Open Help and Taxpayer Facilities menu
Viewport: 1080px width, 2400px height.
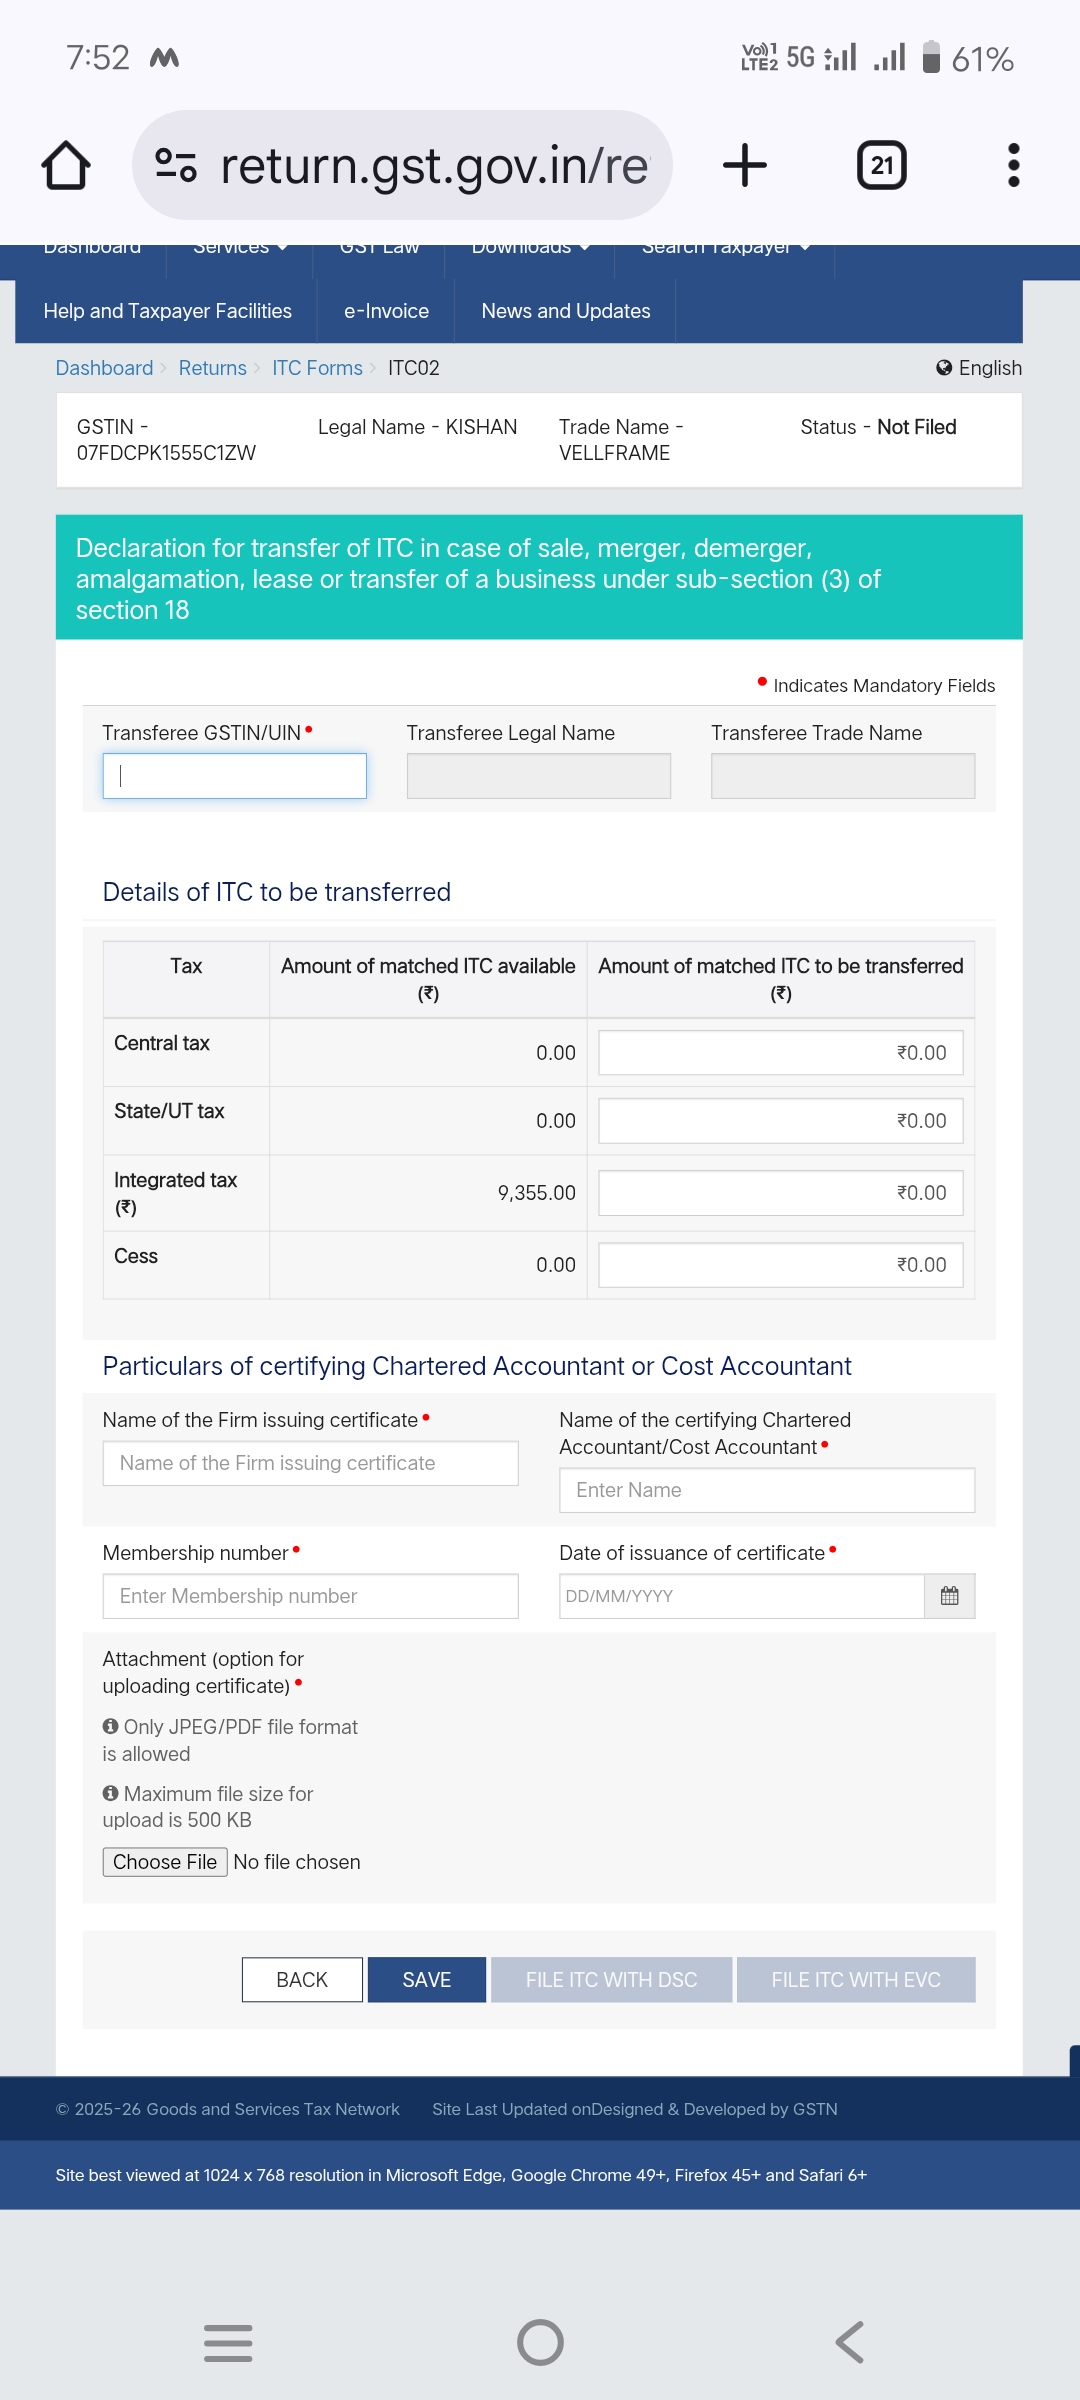coord(167,311)
